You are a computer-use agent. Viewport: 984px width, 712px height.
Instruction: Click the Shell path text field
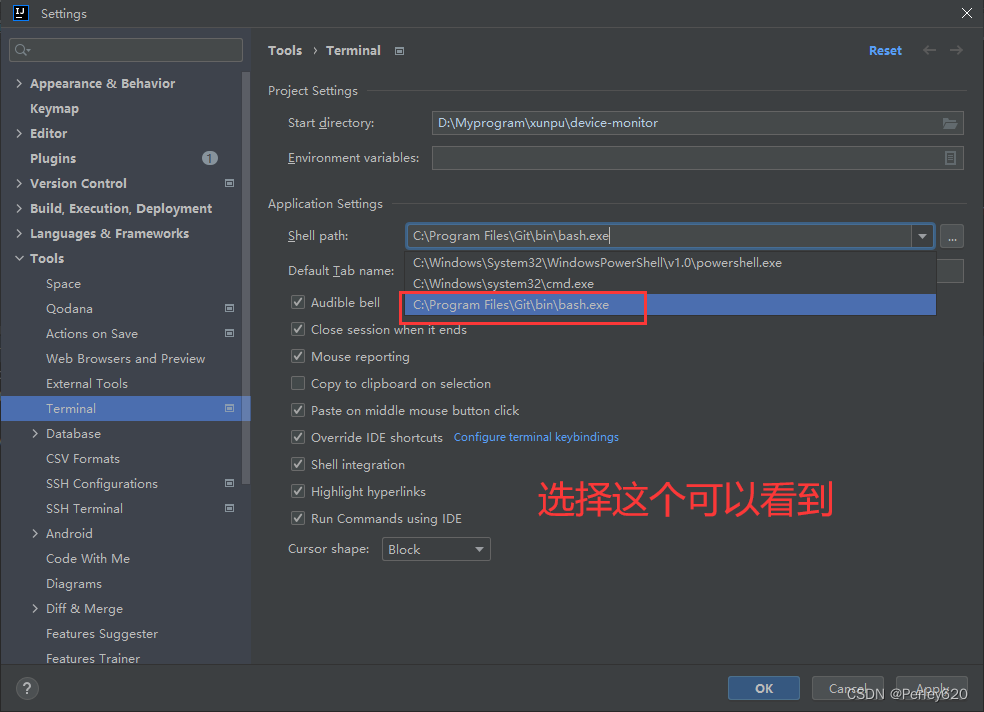click(659, 236)
